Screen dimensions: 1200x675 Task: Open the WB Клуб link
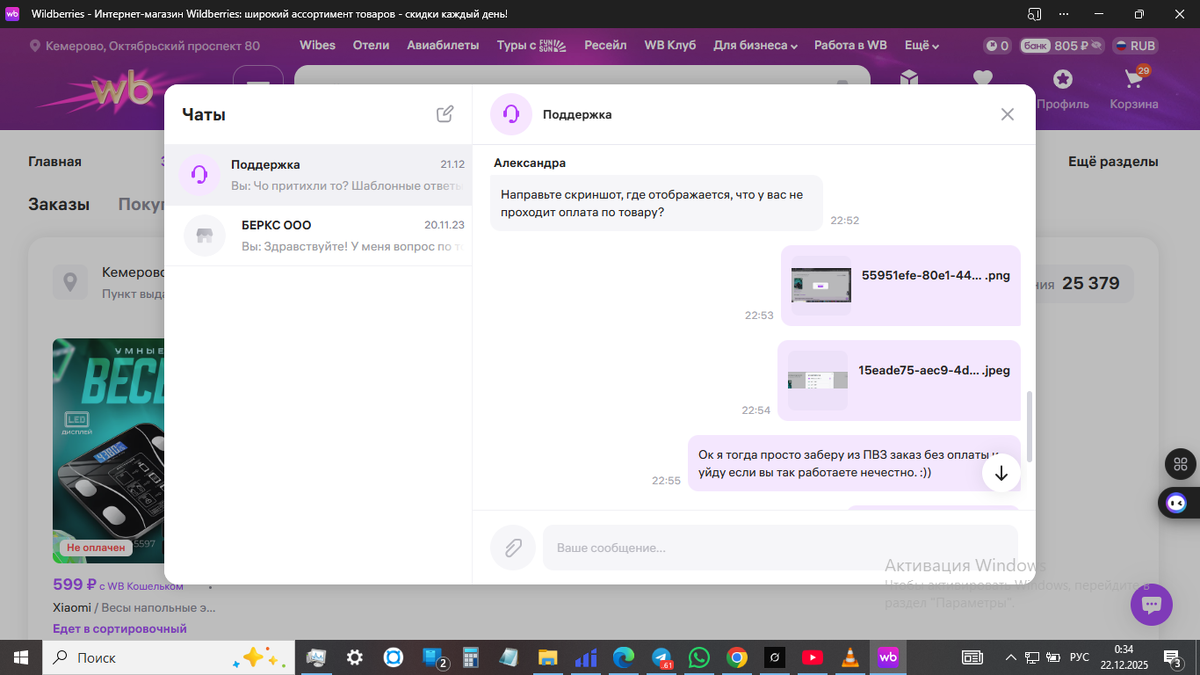670,45
